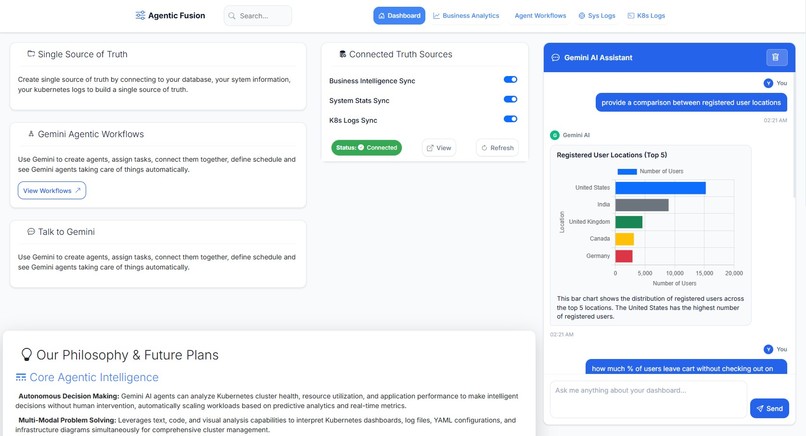Click the first You user avatar icon

[768, 83]
